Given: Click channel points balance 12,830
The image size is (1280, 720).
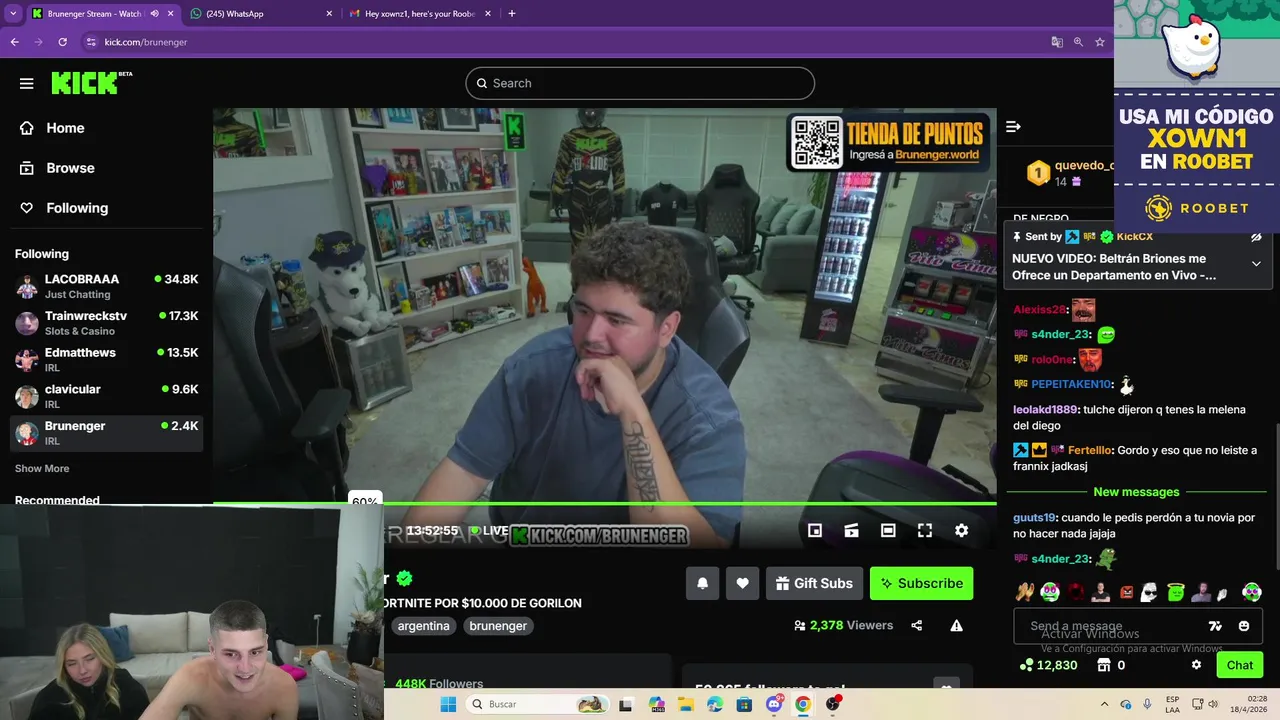Looking at the screenshot, I should pyautogui.click(x=1048, y=665).
